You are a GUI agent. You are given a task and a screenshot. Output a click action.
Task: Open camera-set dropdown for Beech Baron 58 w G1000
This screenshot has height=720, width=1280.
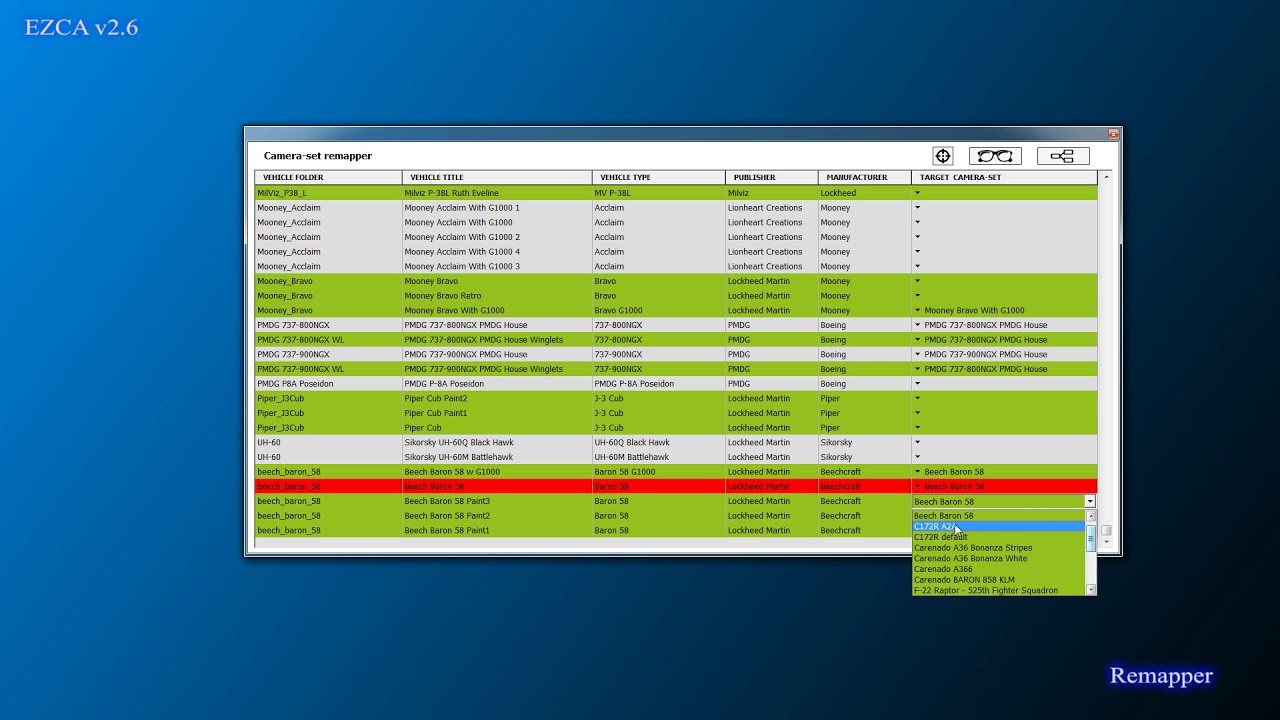pos(917,472)
